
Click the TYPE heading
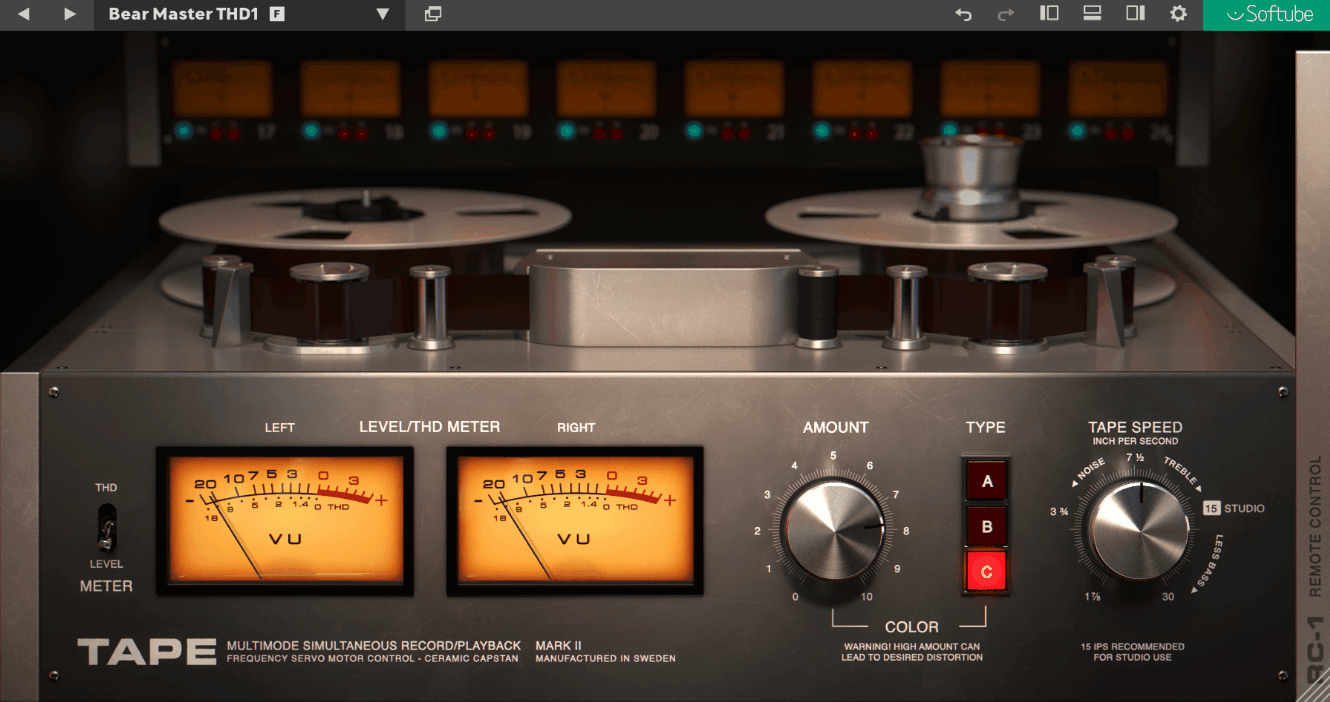tap(985, 427)
